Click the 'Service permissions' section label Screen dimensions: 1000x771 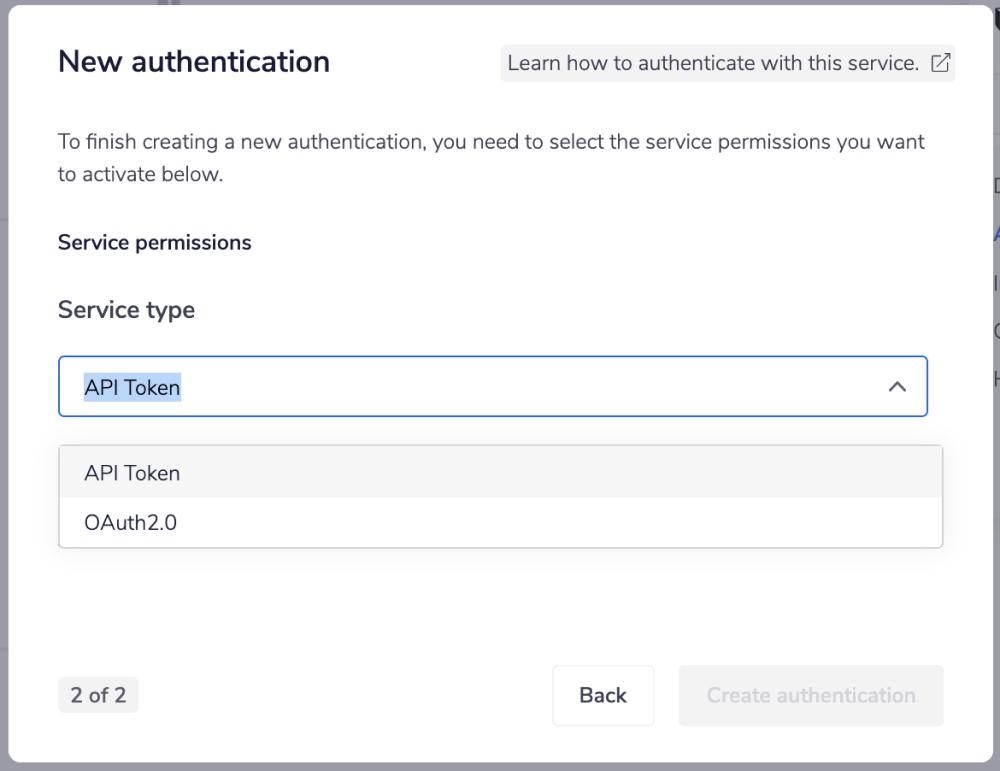coord(154,242)
